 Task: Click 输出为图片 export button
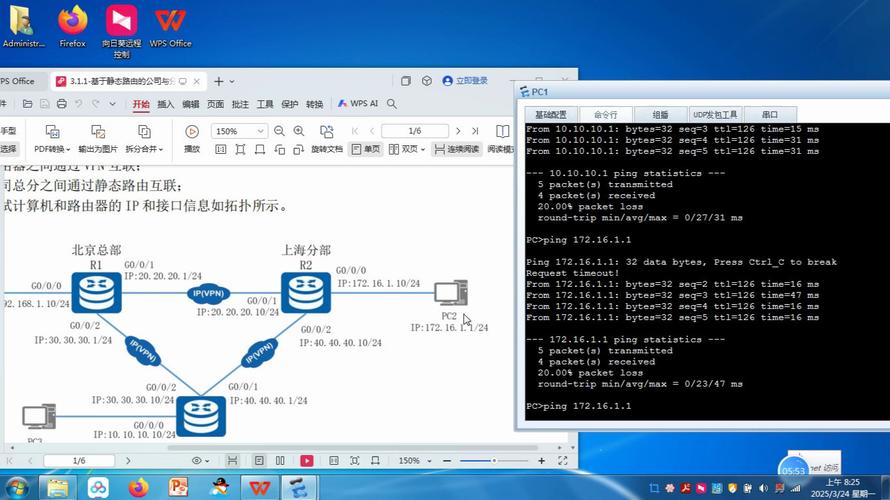[98, 139]
